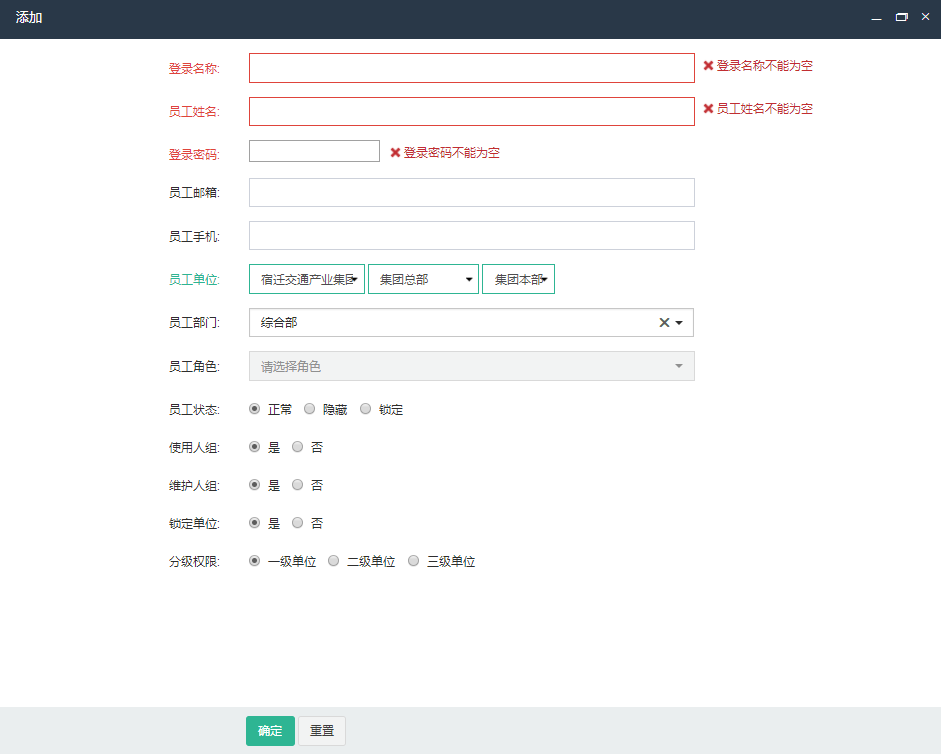Click the 重置 reset button
The height and width of the screenshot is (754, 941).
(x=322, y=731)
